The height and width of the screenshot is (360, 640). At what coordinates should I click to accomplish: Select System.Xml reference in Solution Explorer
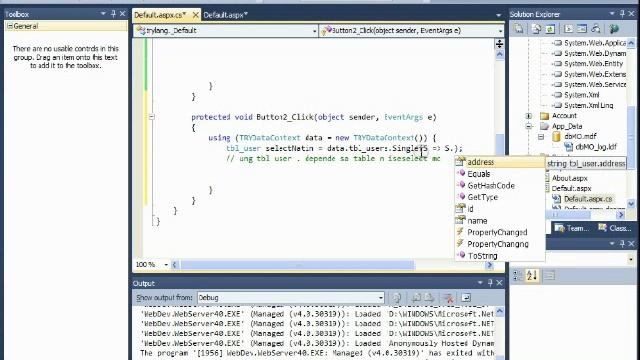[581, 95]
